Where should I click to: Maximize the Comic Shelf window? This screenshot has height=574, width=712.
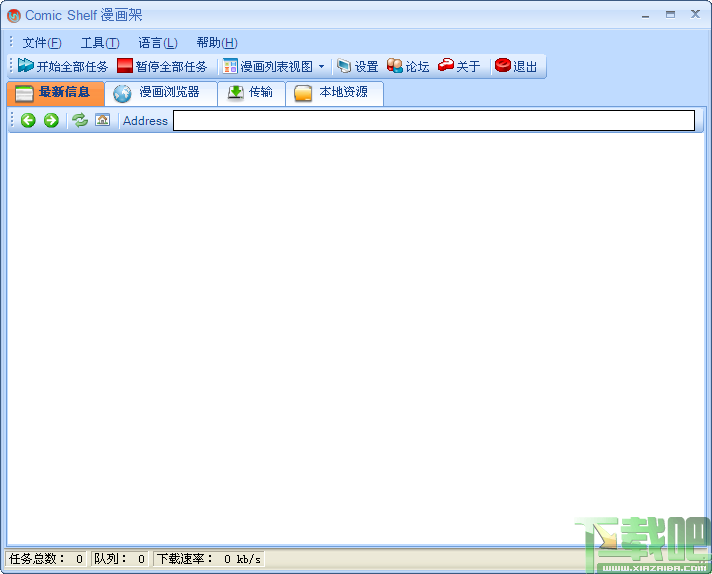[x=670, y=15]
